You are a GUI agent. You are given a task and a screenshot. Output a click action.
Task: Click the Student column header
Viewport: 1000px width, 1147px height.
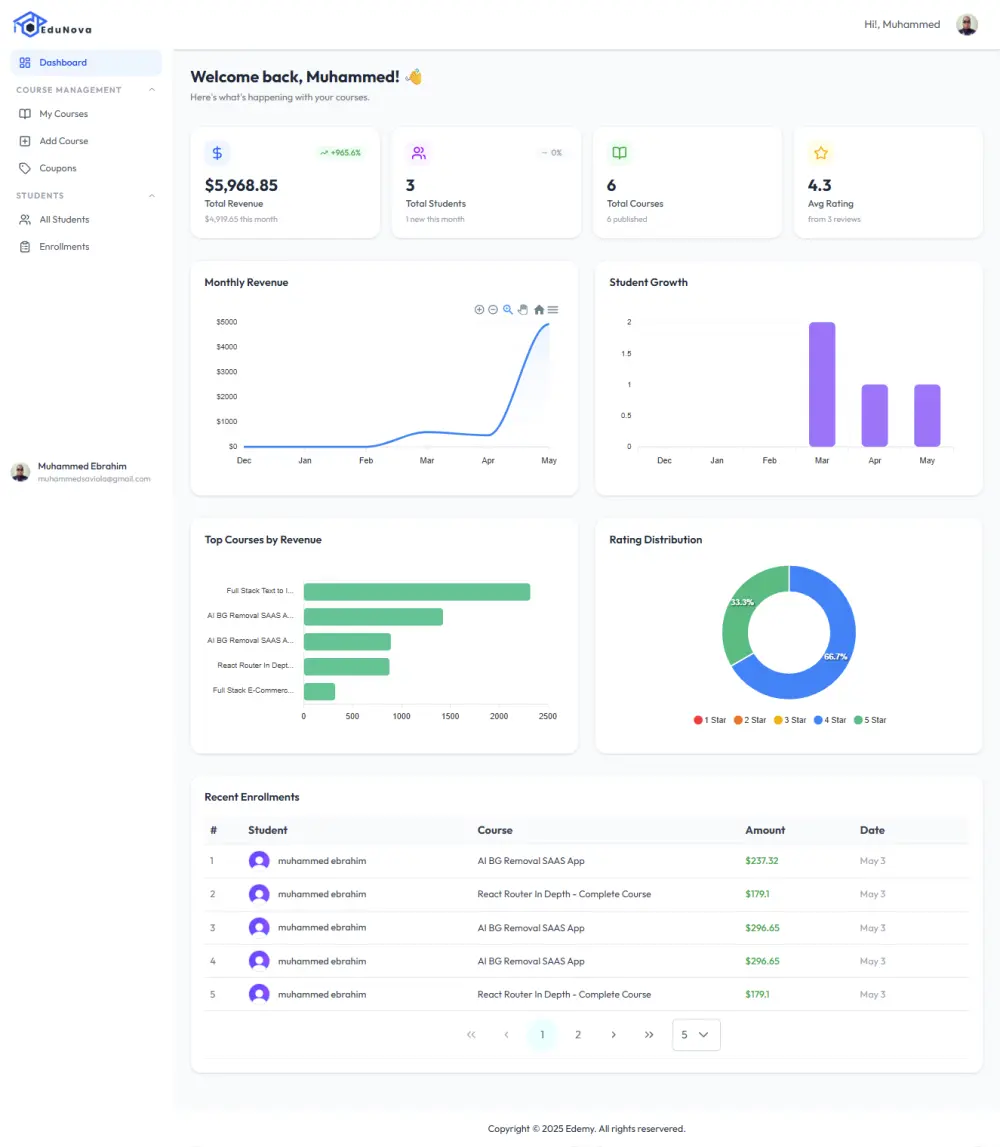coord(268,830)
